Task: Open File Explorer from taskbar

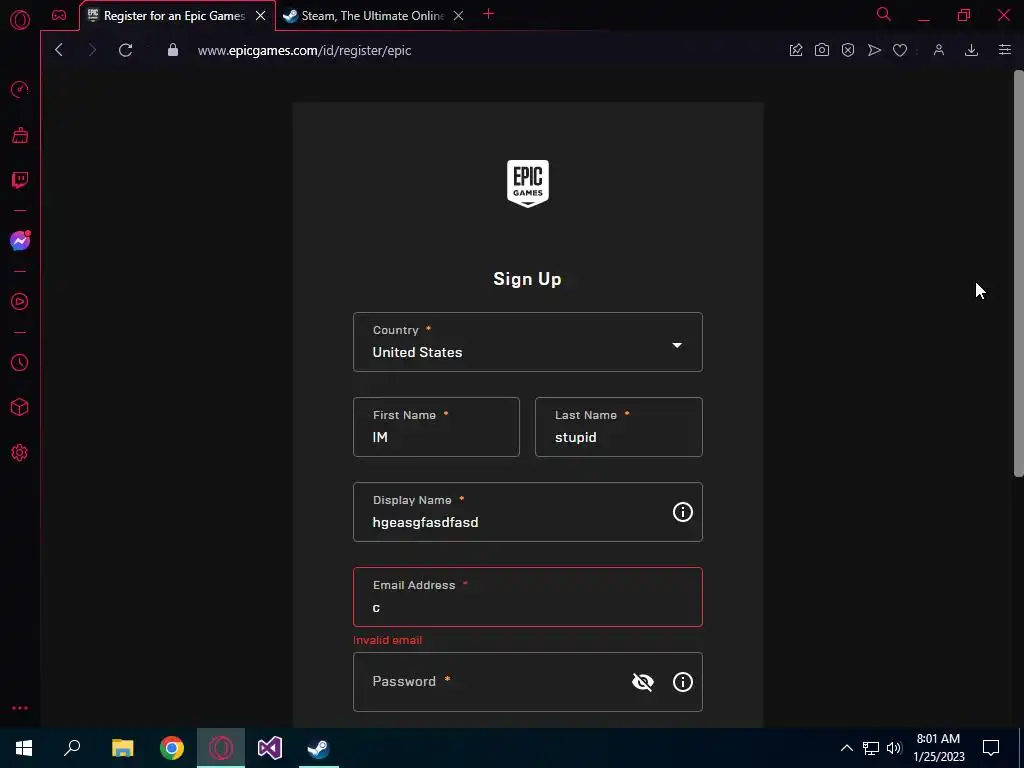Action: (123, 748)
